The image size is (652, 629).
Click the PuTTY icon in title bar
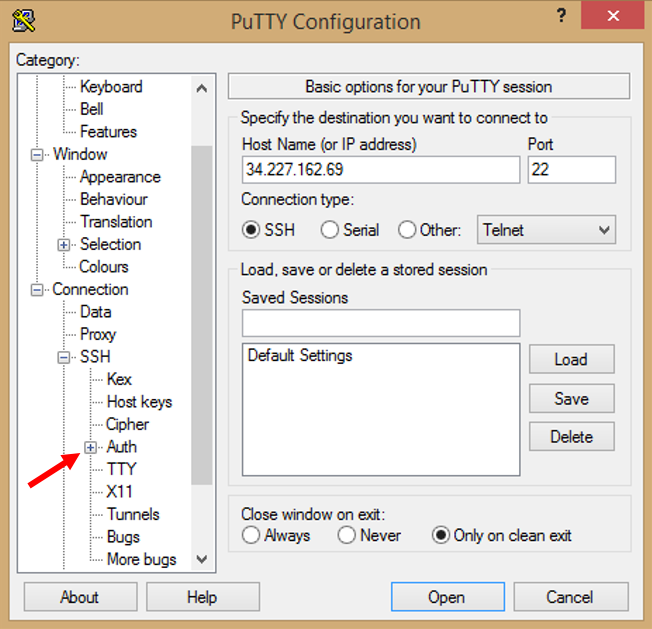(26, 20)
